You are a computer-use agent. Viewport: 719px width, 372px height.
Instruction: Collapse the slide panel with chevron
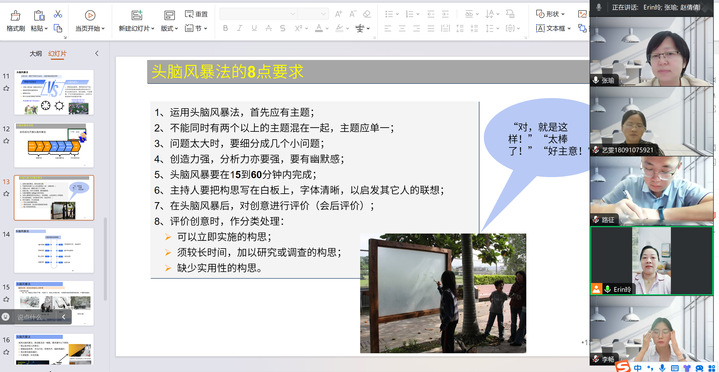click(x=97, y=54)
